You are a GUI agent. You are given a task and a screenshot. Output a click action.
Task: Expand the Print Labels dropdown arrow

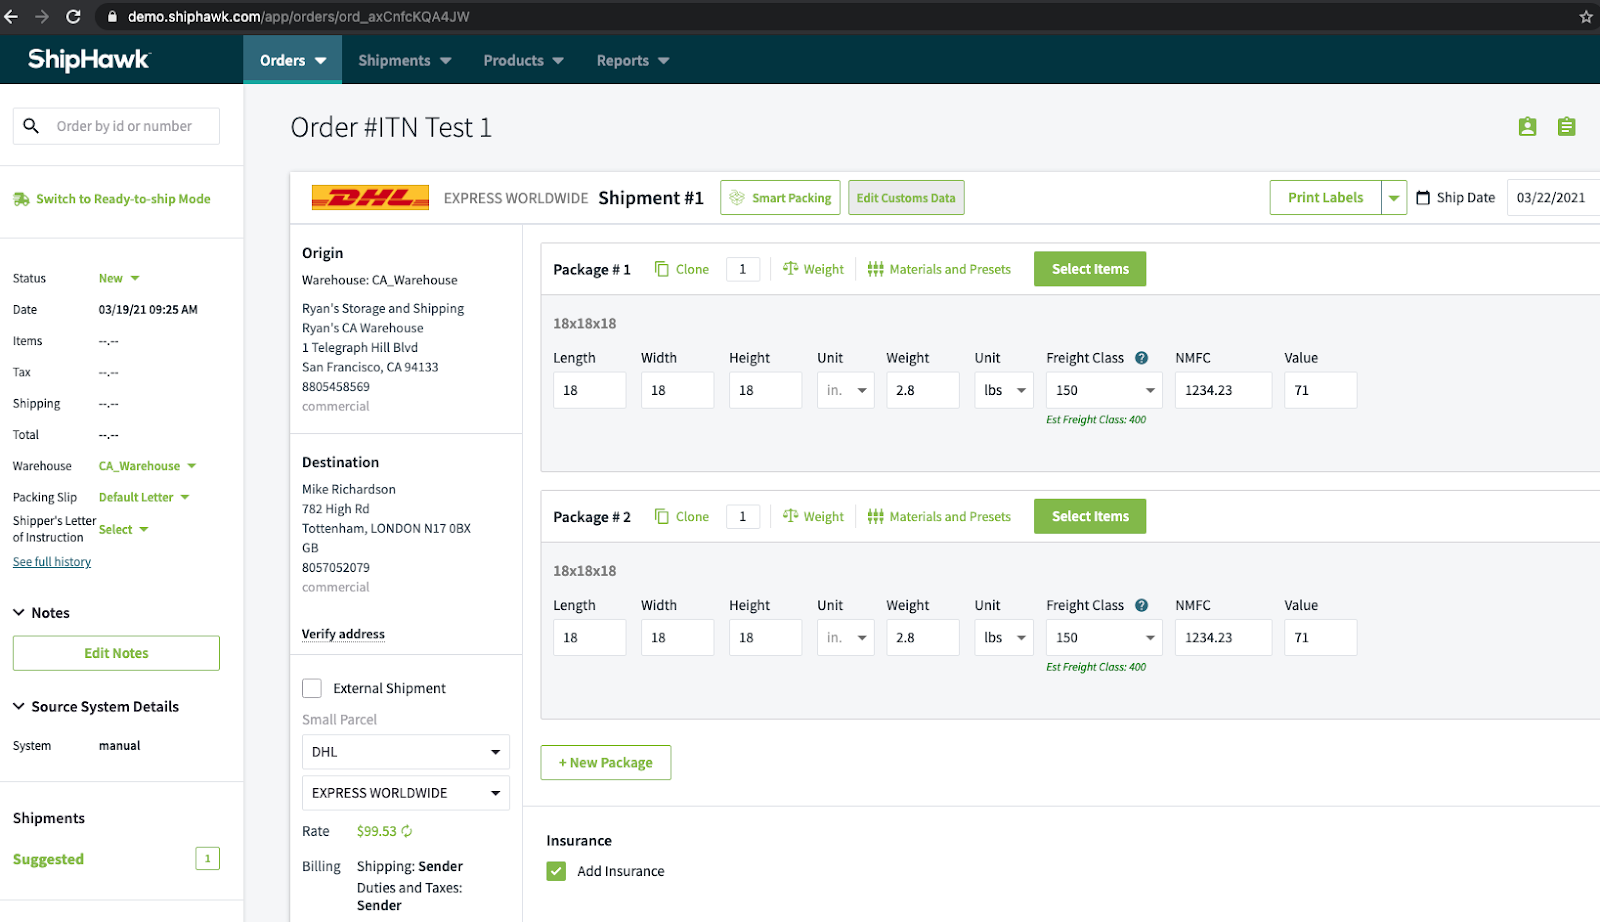tap(1394, 197)
